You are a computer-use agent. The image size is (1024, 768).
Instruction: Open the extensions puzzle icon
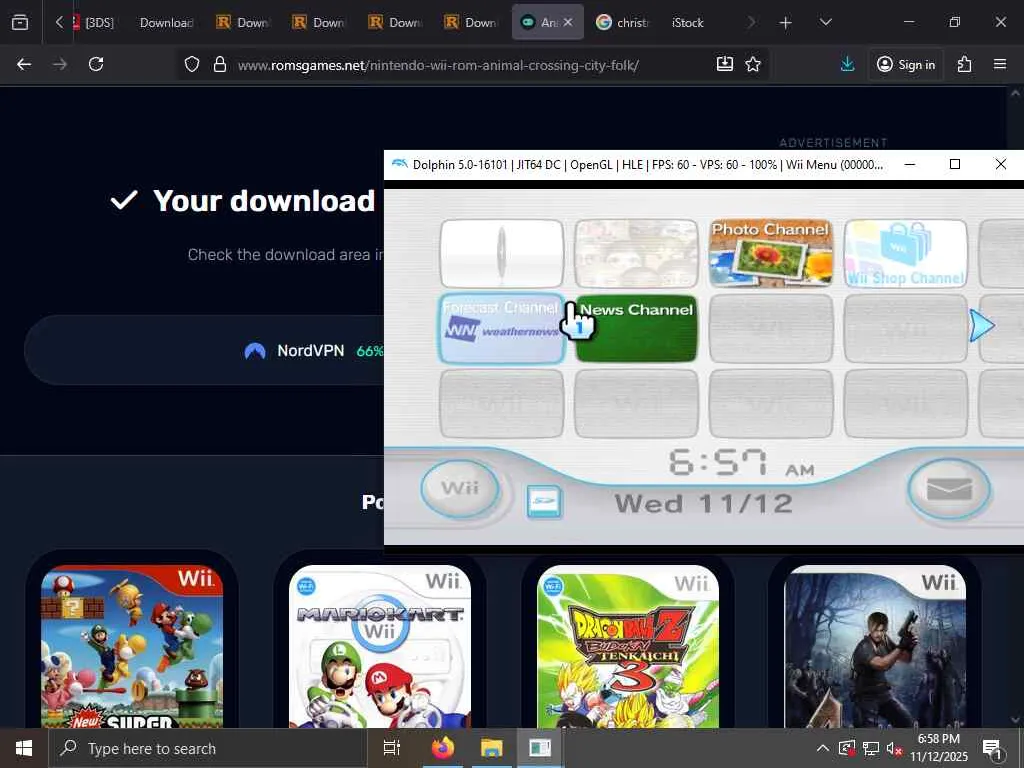coord(965,64)
